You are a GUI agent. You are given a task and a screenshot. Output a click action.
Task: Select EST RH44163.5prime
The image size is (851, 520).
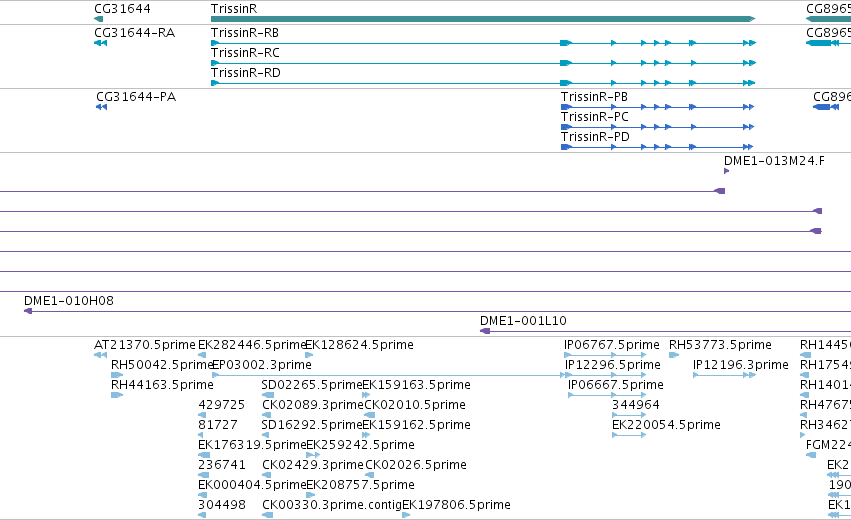click(162, 385)
